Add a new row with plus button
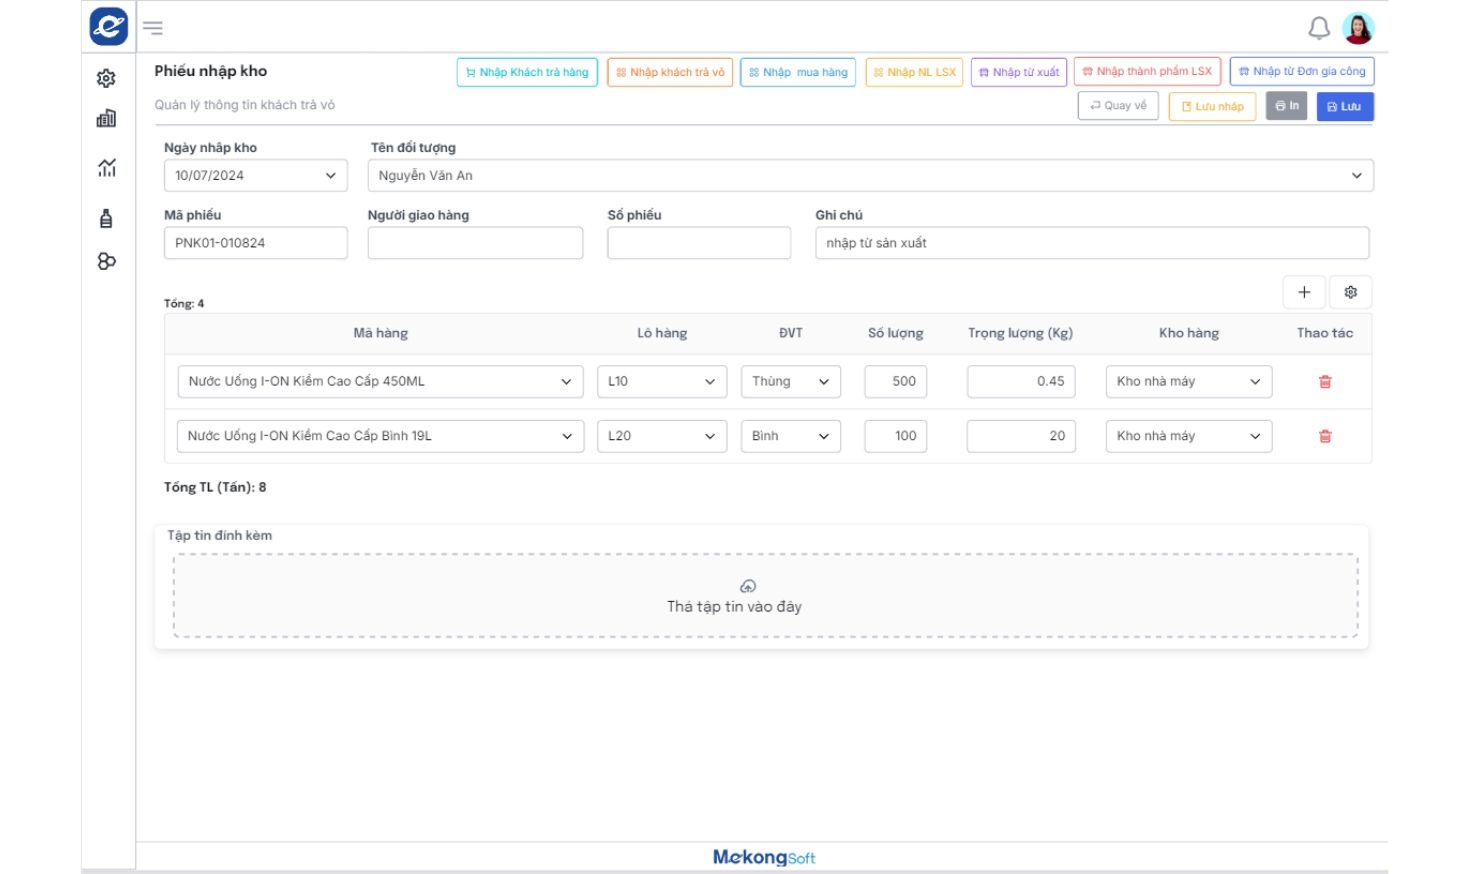The width and height of the screenshot is (1469, 874). [x=1304, y=292]
